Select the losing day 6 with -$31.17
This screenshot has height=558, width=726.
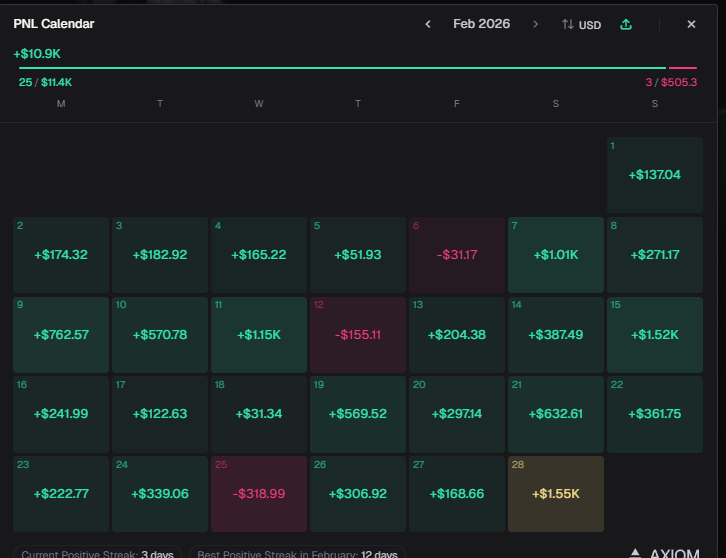coord(457,255)
